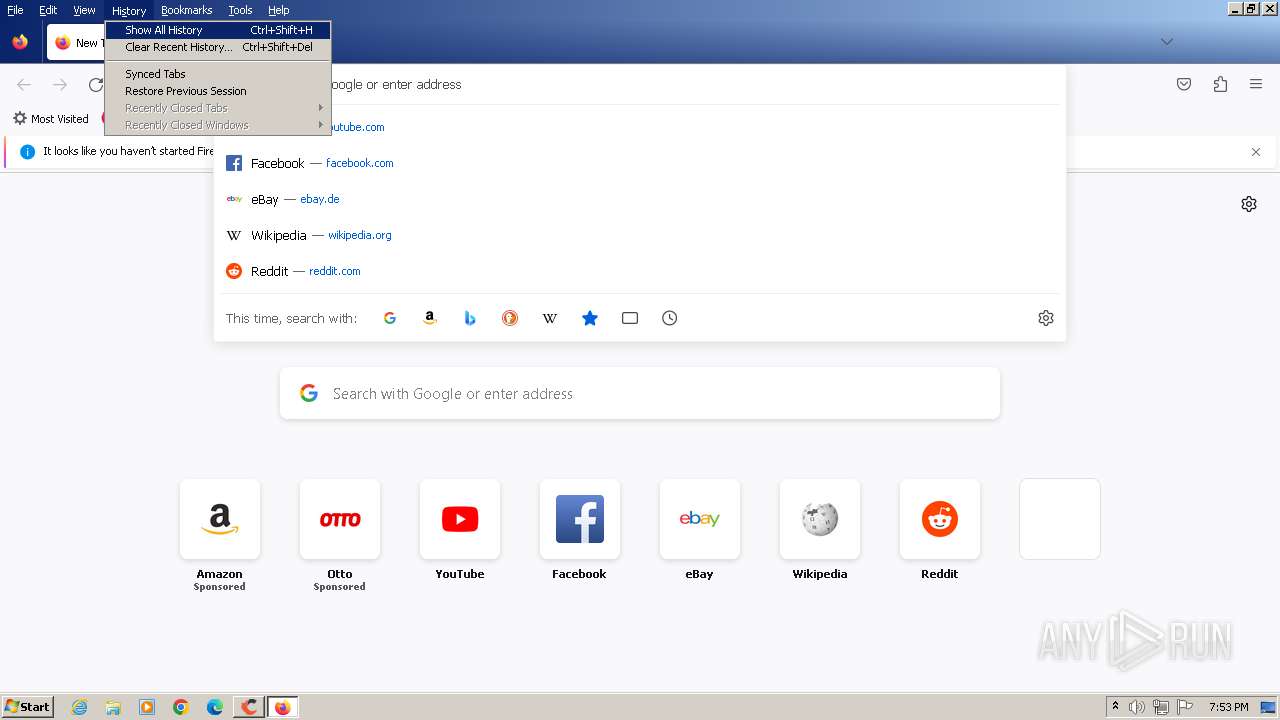1280x720 pixels.
Task: Expand Recently Closed Tabs submenu
Action: point(218,108)
